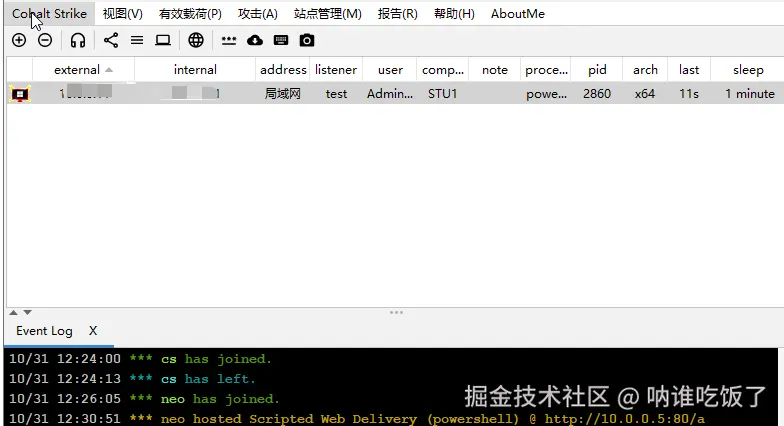
Task: Select the STU1 computer cell
Action: coord(442,94)
